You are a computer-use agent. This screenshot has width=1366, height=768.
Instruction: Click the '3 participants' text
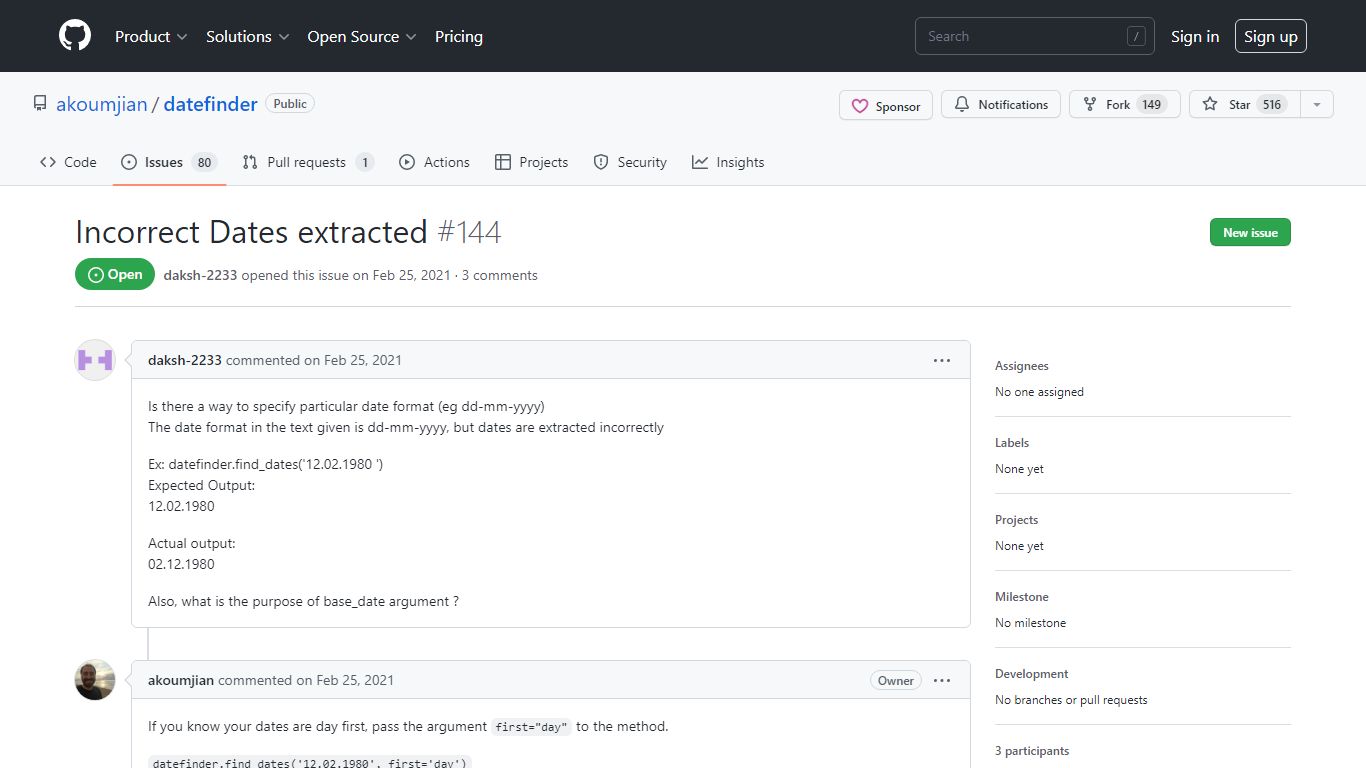click(1032, 751)
